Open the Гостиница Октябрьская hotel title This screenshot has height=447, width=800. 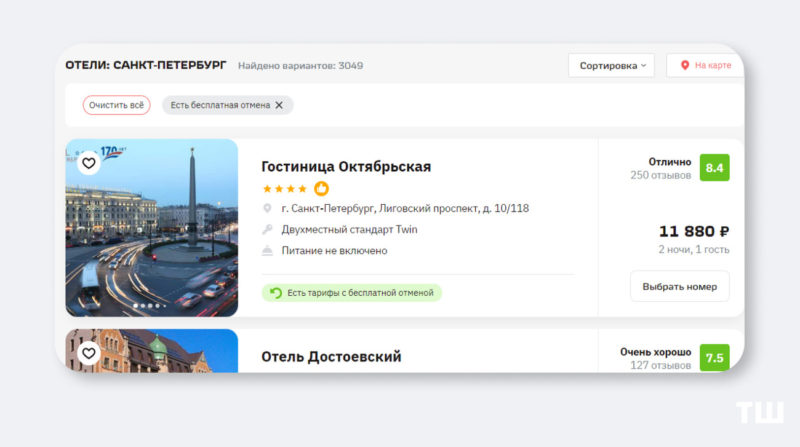[346, 167]
